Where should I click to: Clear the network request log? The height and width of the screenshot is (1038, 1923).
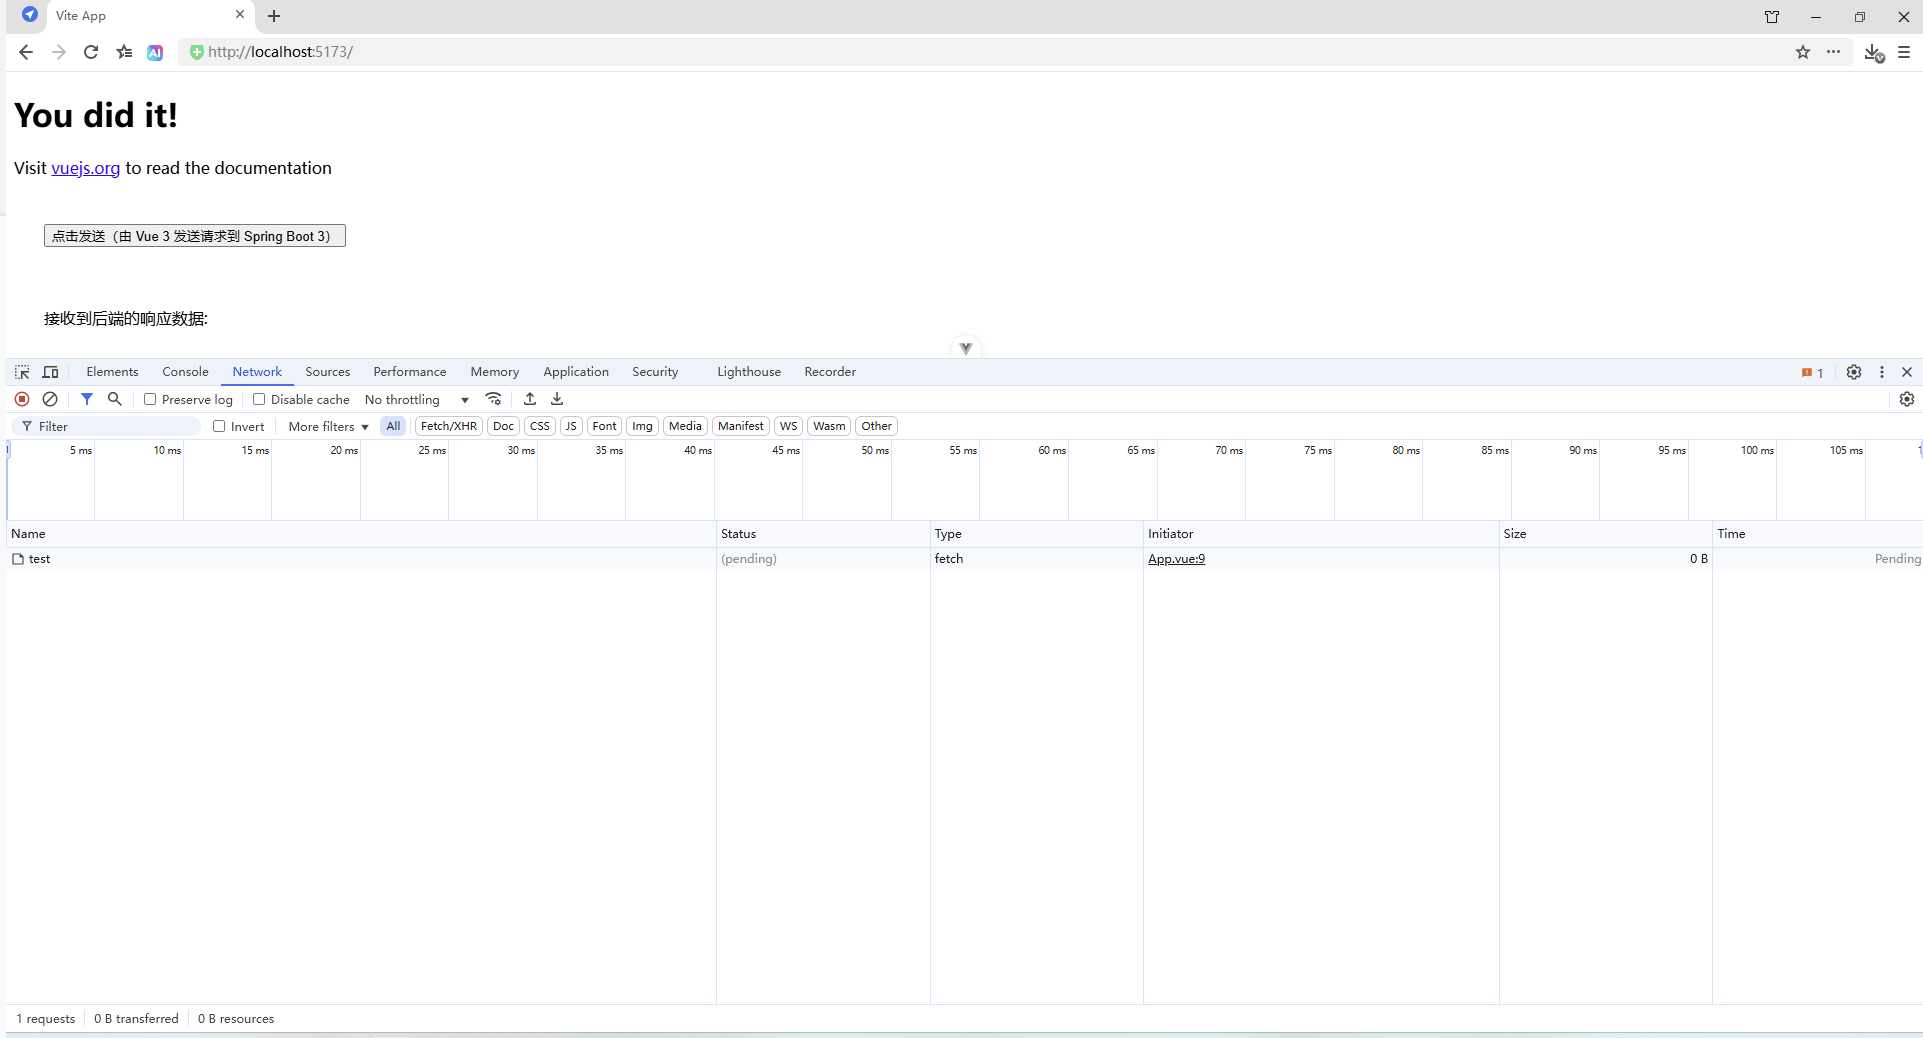pyautogui.click(x=50, y=399)
